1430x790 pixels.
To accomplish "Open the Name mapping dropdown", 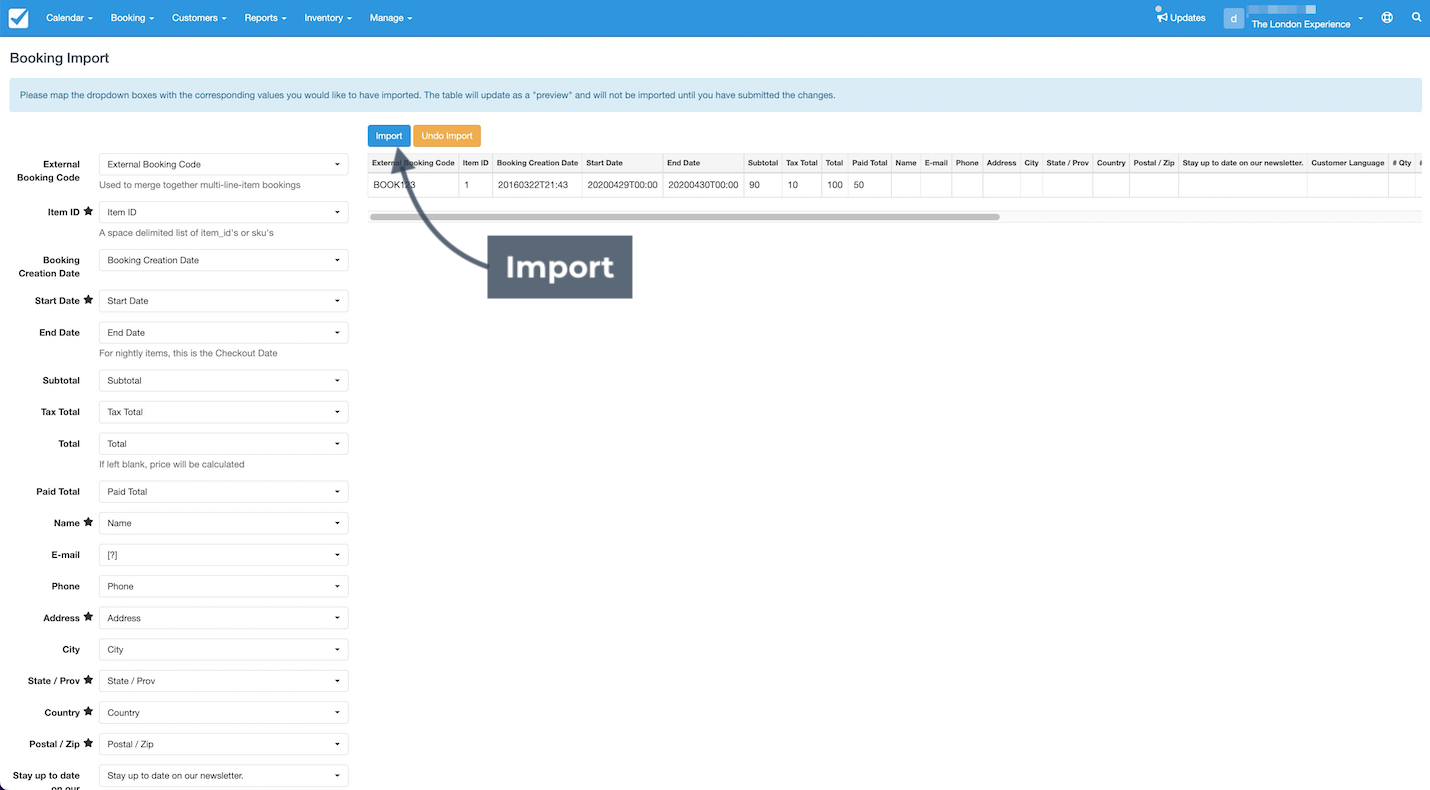I will pos(224,523).
